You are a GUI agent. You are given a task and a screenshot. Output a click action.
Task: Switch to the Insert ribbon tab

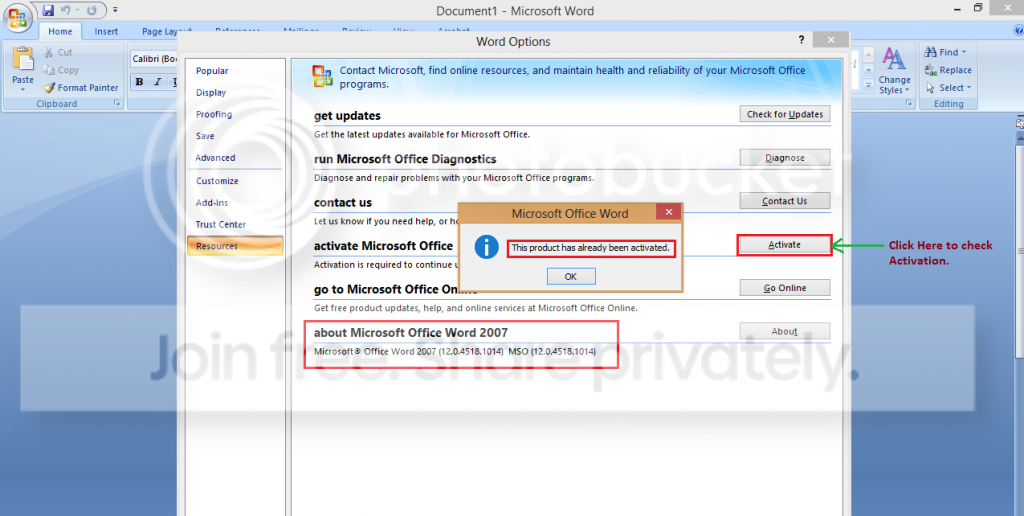tap(106, 31)
